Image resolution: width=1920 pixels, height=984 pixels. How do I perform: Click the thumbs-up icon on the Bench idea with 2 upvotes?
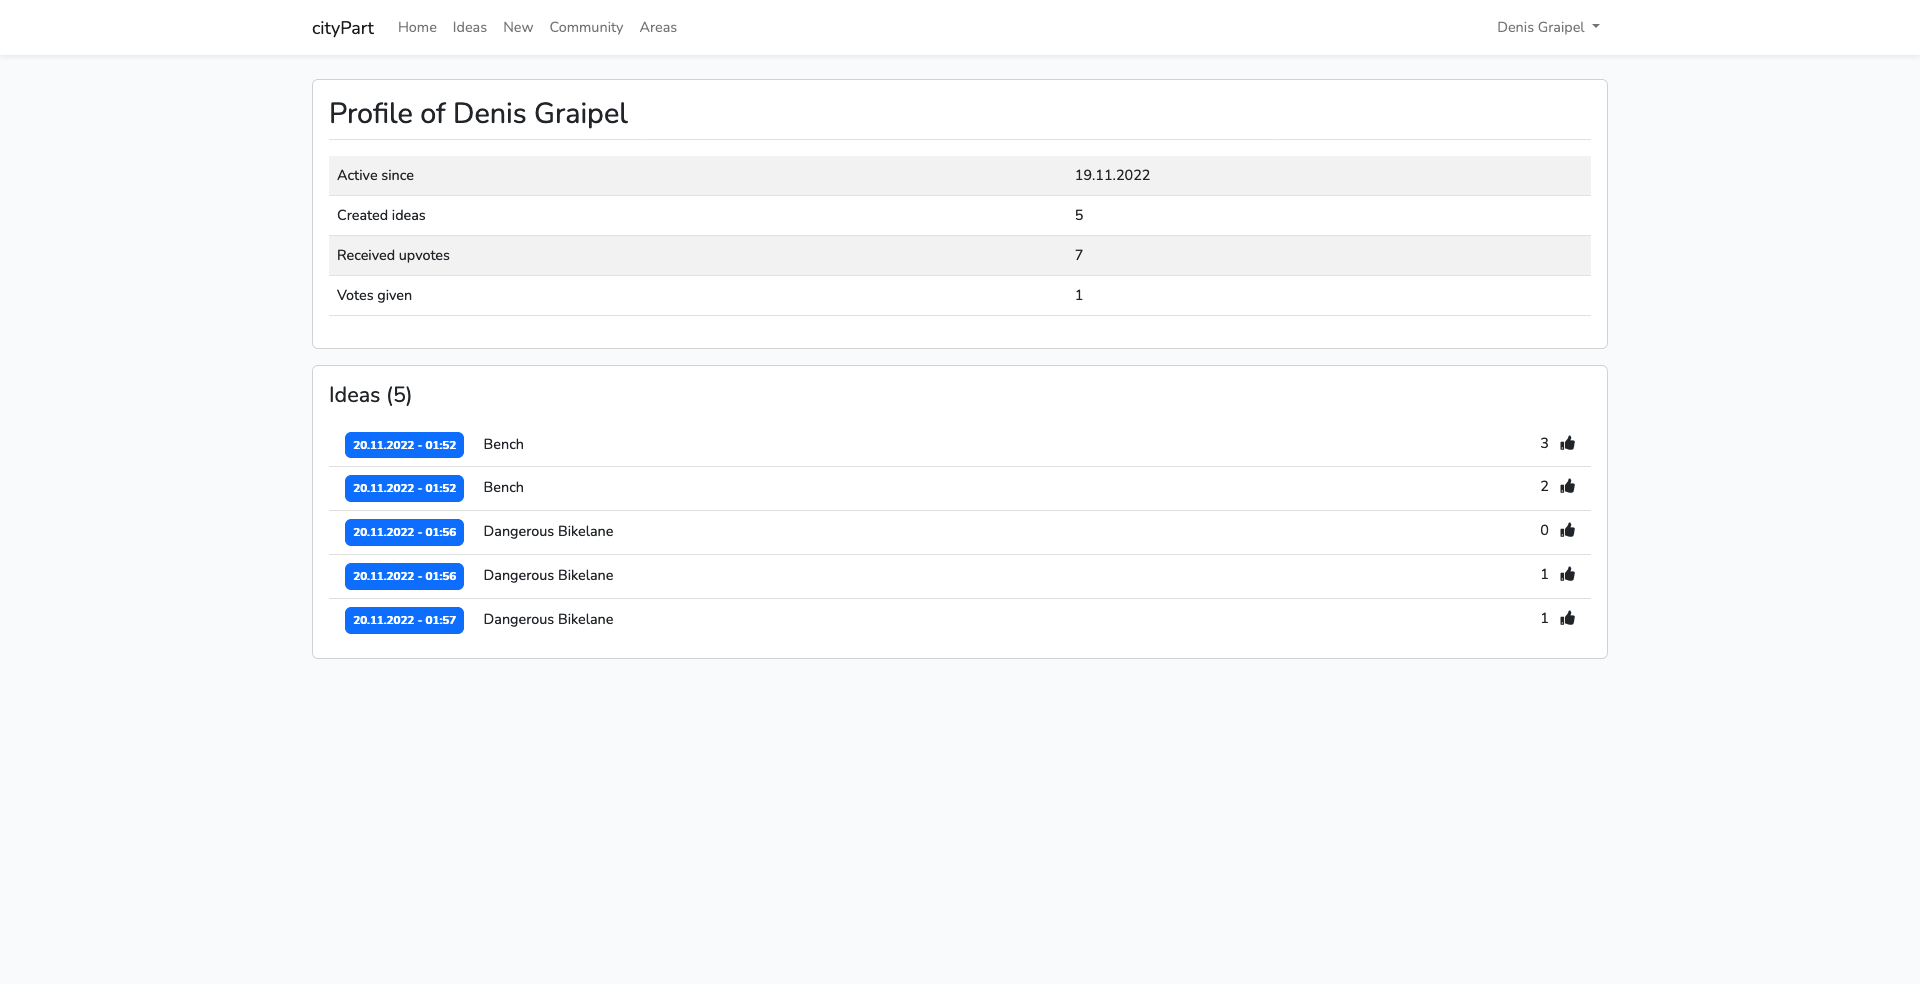tap(1567, 486)
